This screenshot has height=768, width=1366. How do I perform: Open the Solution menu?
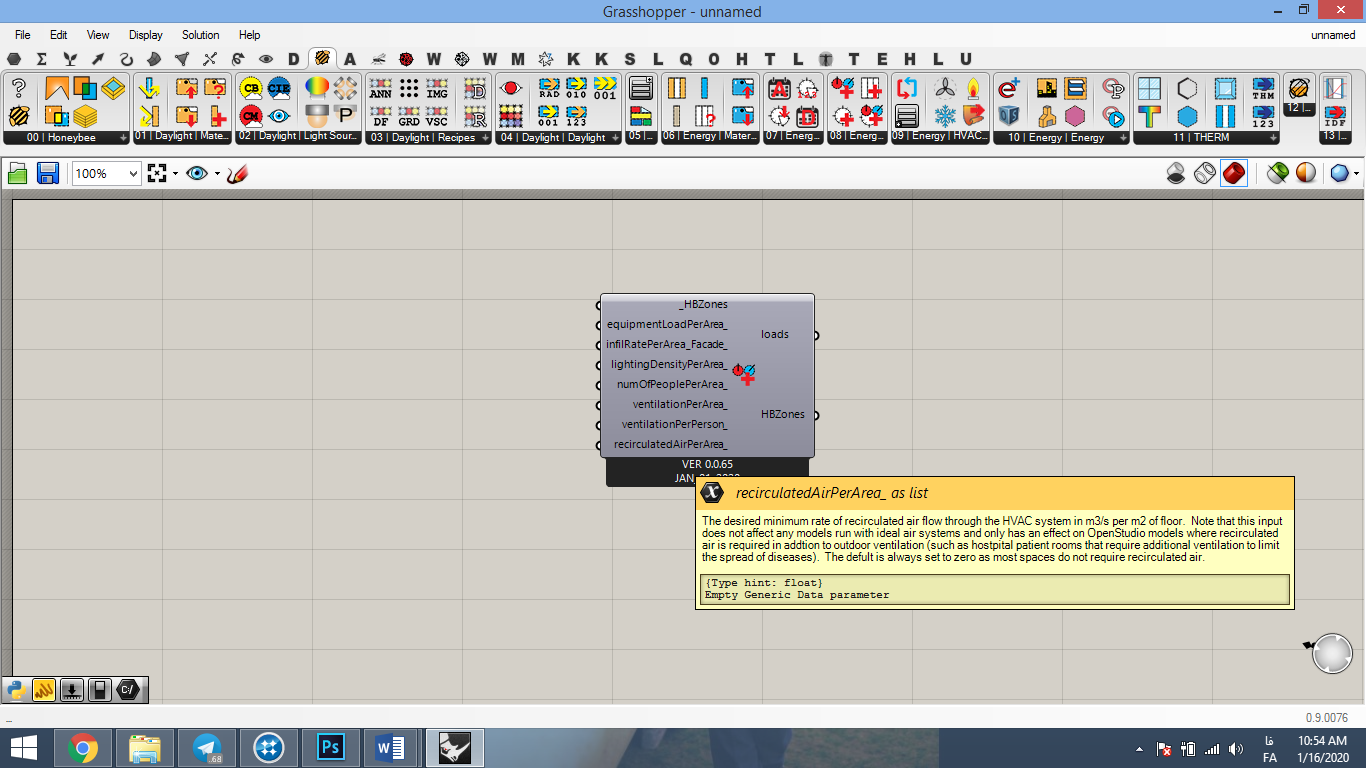point(200,35)
